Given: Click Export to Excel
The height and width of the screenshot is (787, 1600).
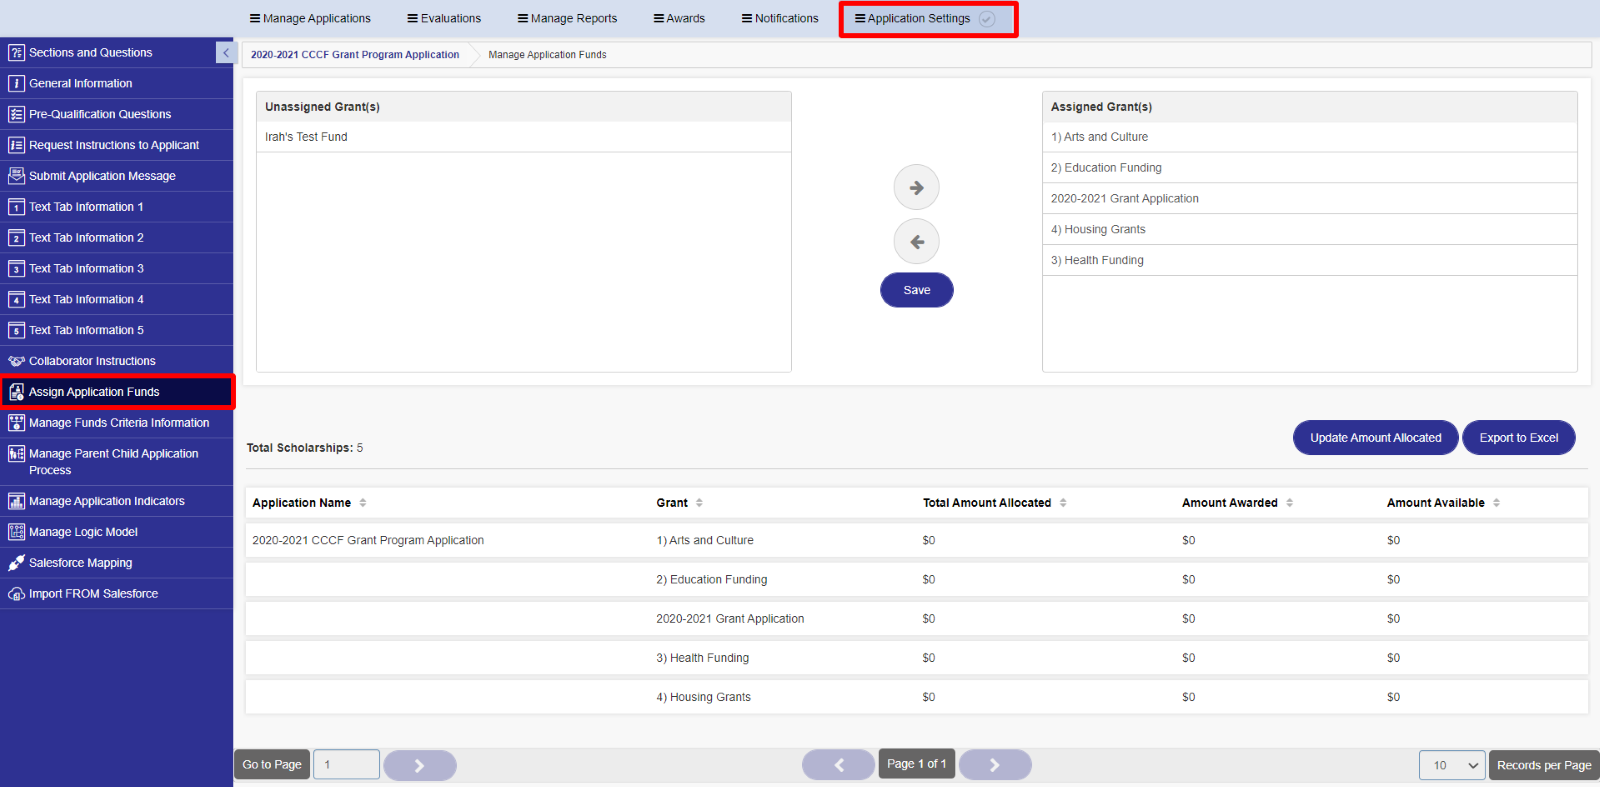Looking at the screenshot, I should click(x=1518, y=438).
